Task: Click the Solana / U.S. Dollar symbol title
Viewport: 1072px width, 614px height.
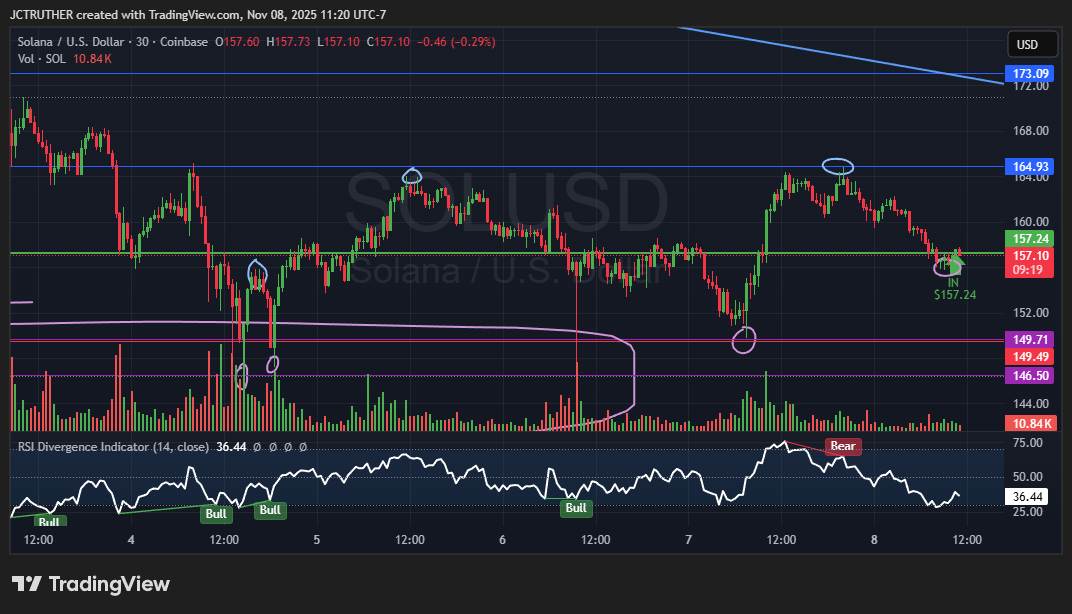Action: (x=71, y=42)
